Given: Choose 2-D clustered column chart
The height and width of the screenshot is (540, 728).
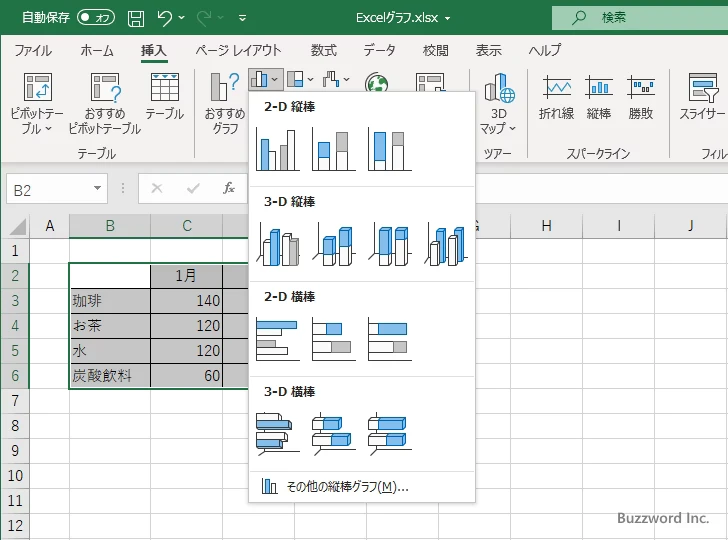Looking at the screenshot, I should [278, 150].
